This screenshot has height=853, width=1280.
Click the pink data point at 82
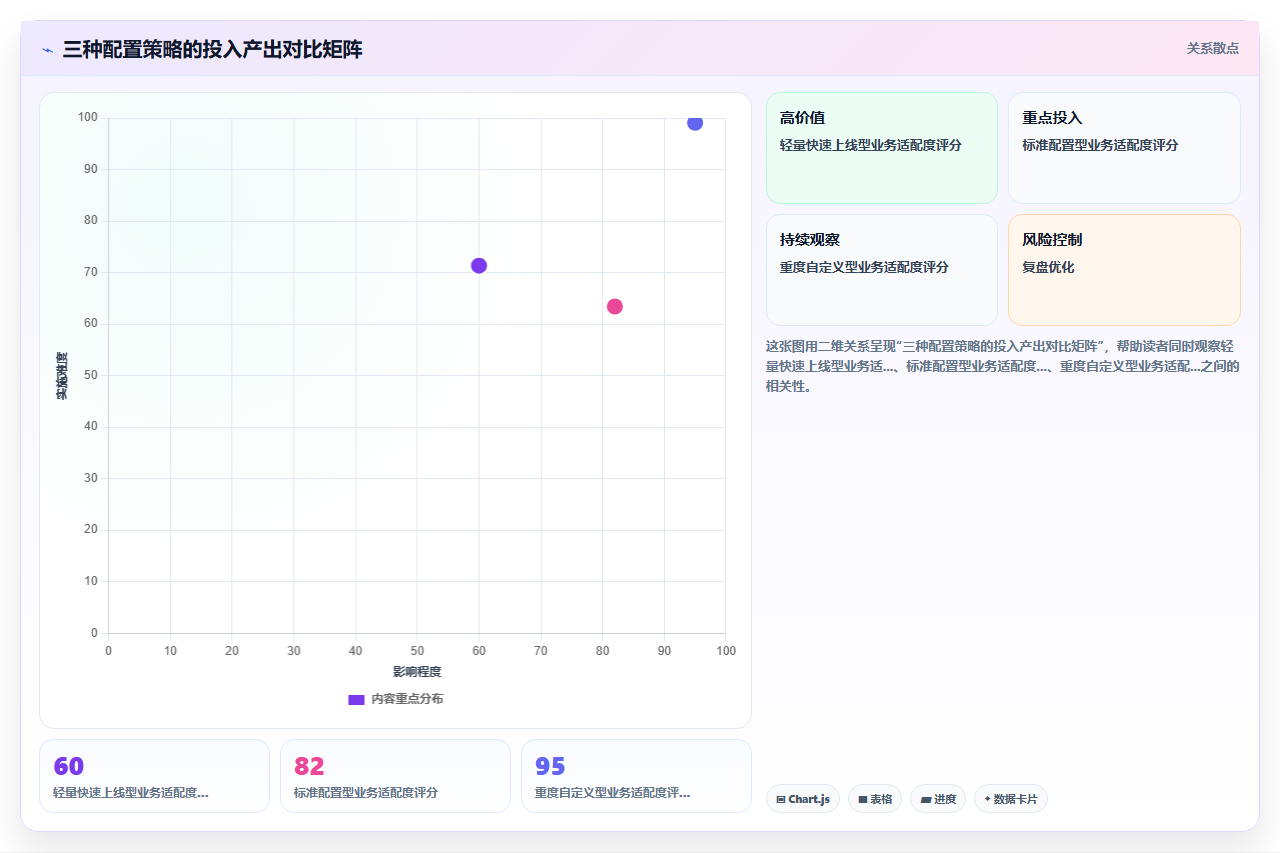615,306
